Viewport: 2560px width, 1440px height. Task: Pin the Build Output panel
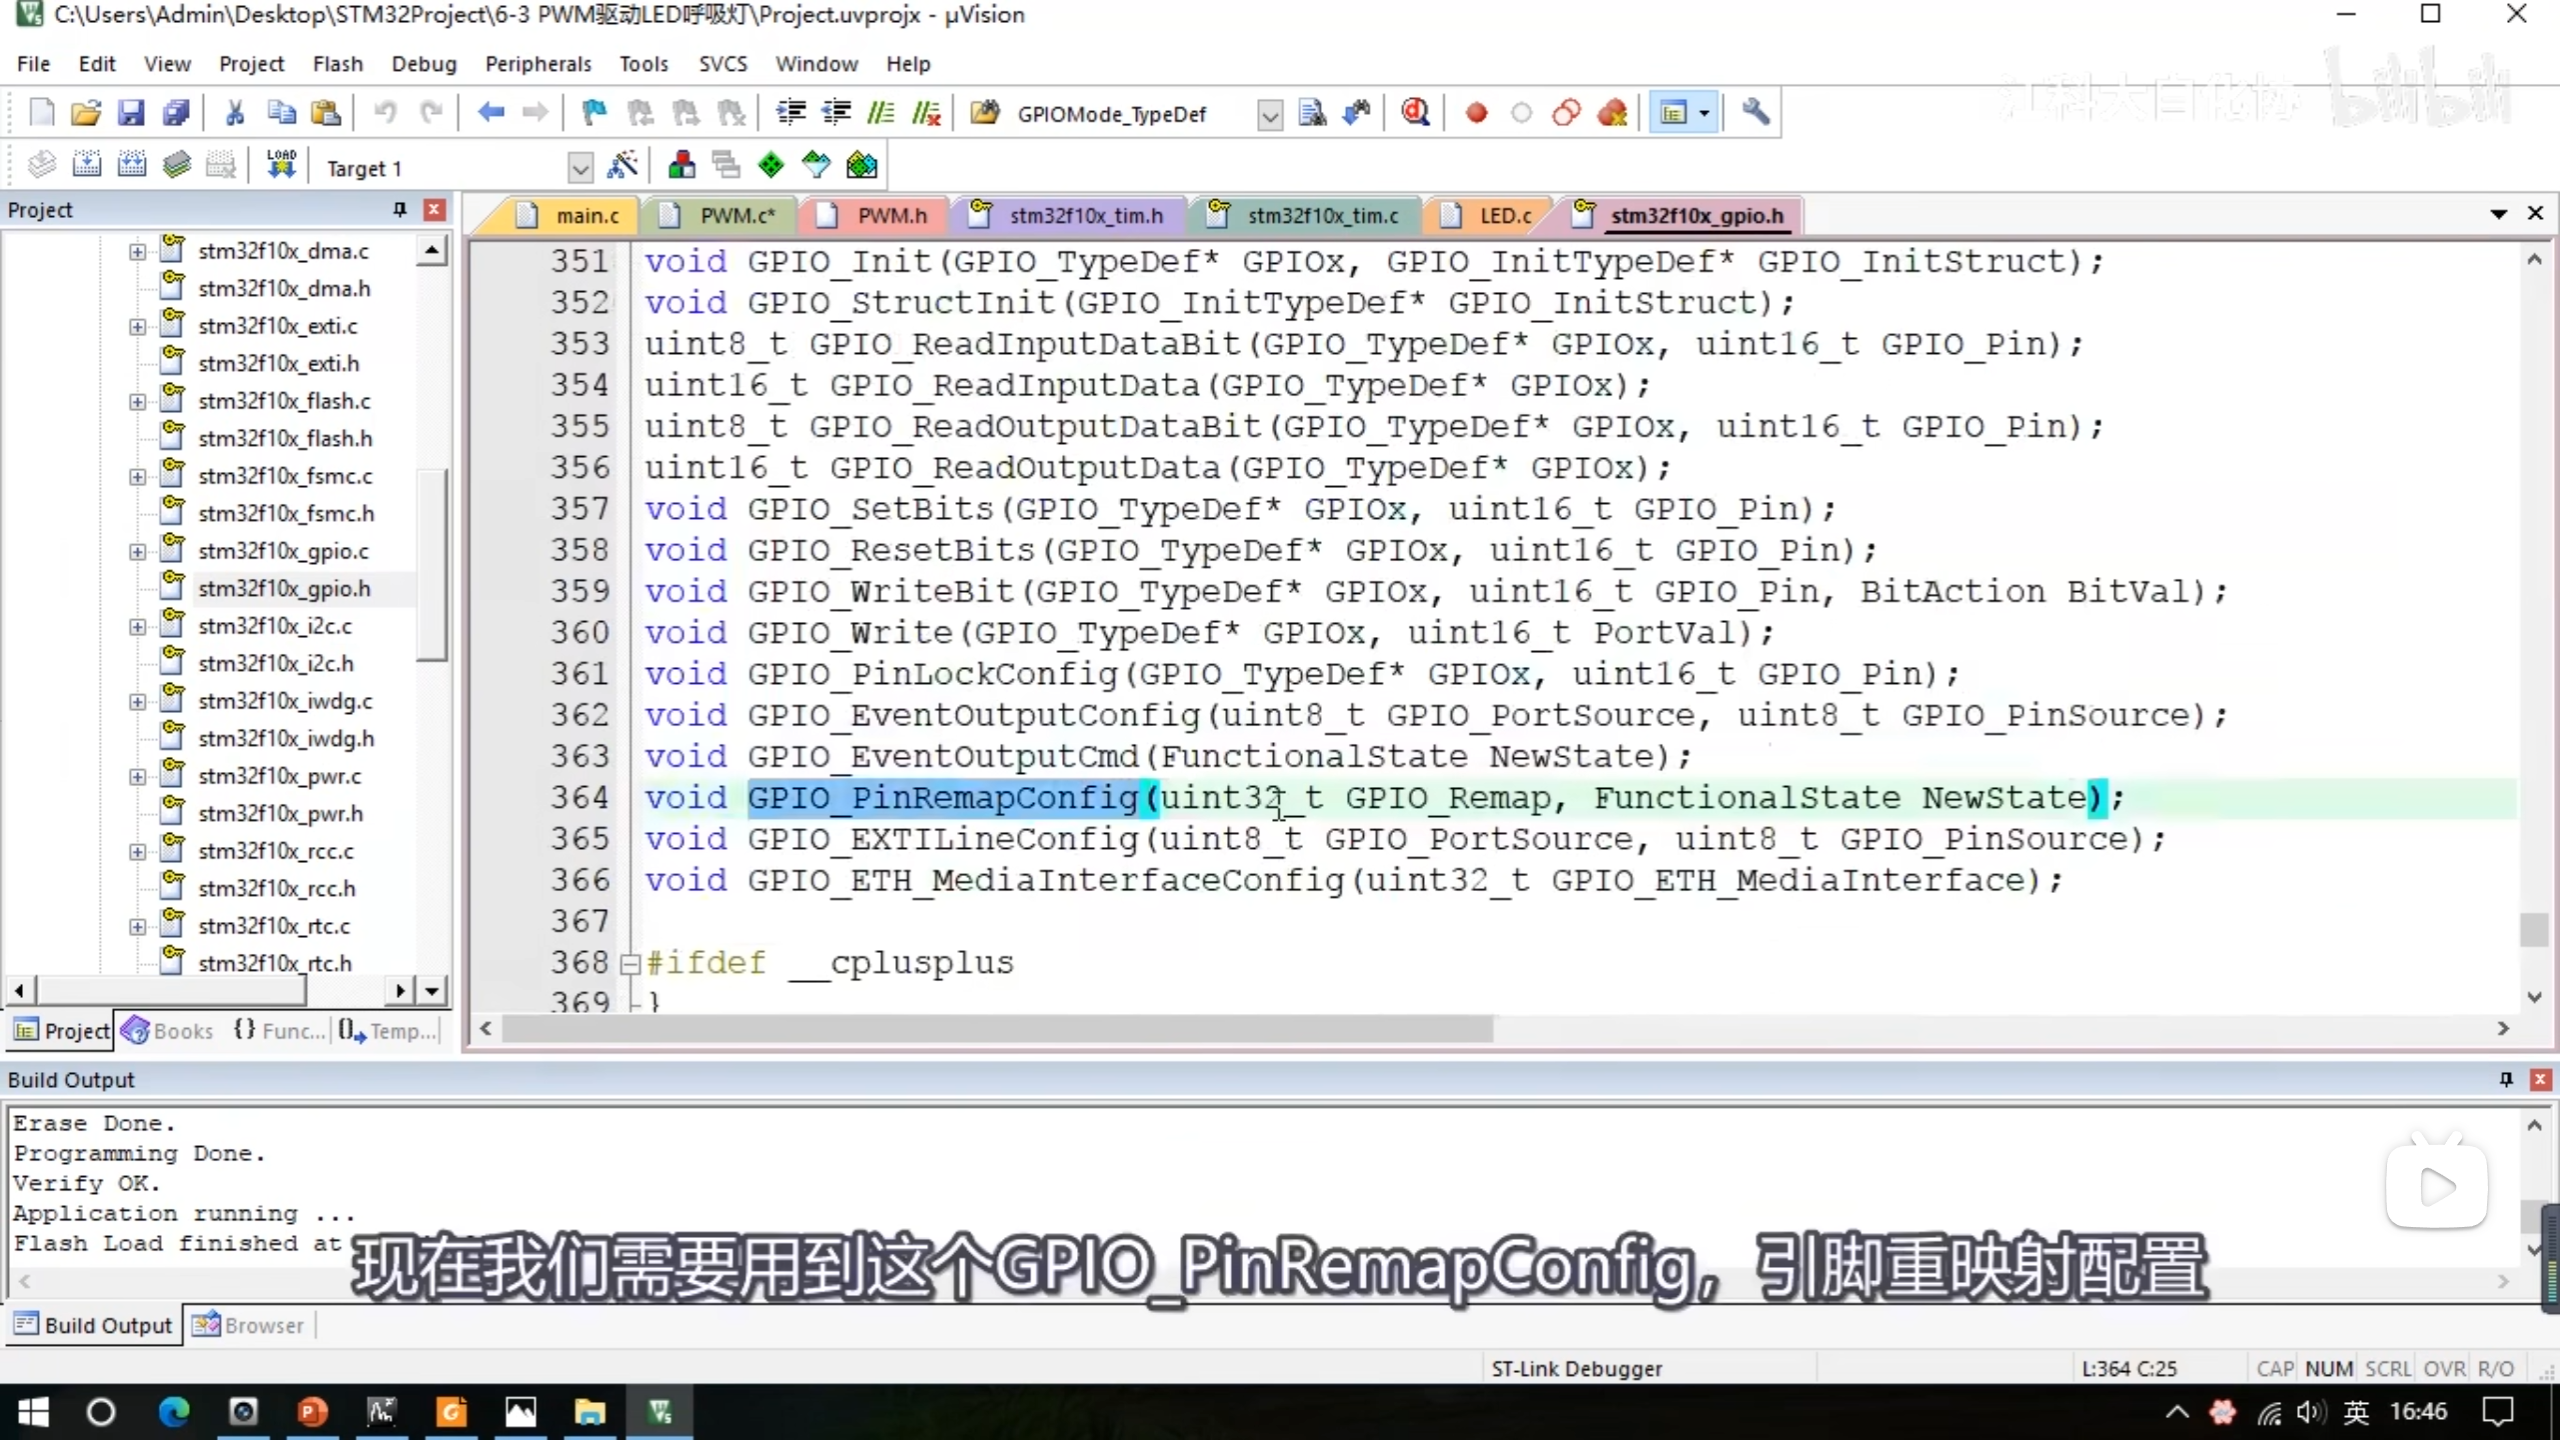(2506, 1079)
